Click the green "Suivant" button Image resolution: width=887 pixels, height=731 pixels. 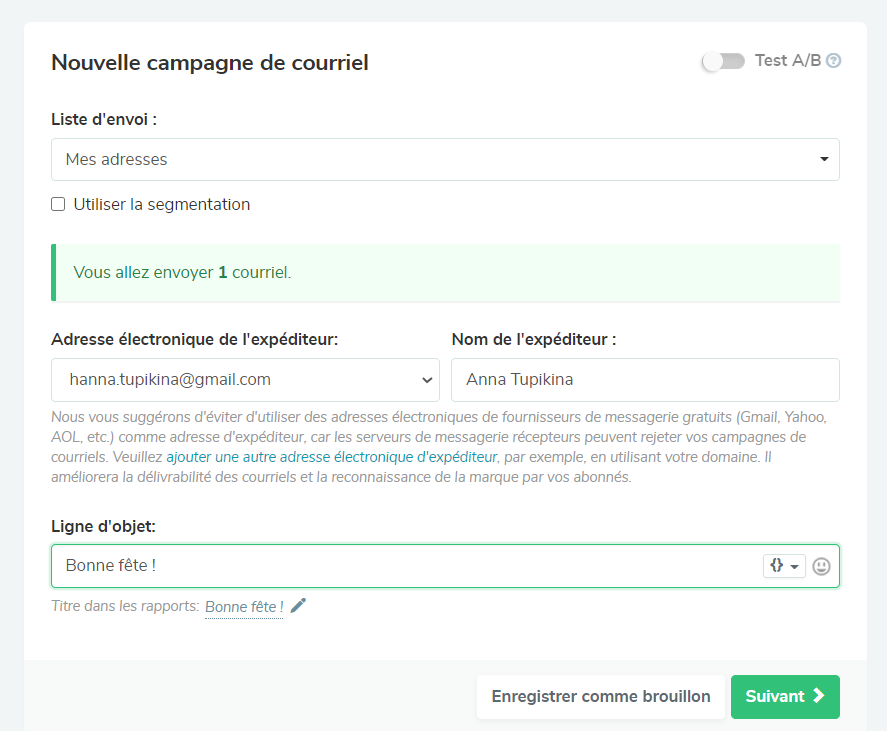click(x=784, y=696)
